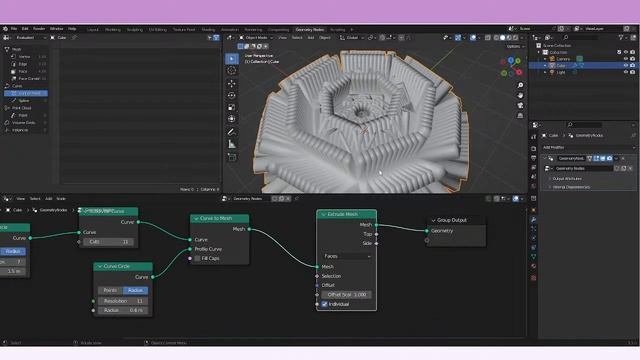Viewport: 640px width, 360px height.
Task: Open the Modifiers wrench tab in properties
Action: 533,220
